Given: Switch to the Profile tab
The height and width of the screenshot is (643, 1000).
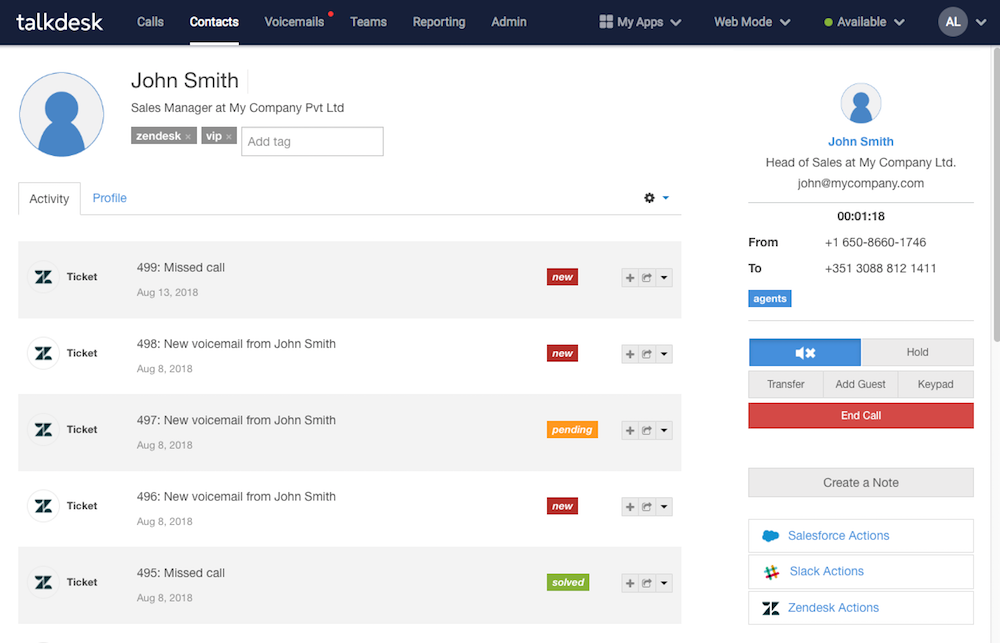Looking at the screenshot, I should 110,198.
